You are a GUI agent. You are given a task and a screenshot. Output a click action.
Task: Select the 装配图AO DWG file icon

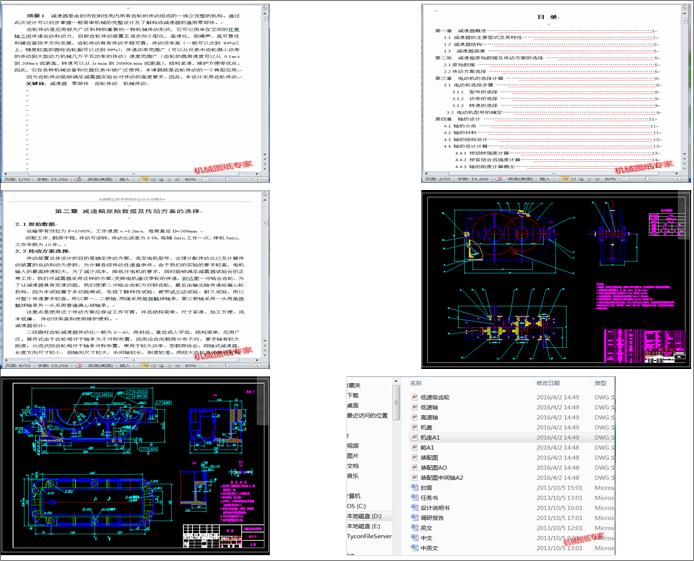(415, 468)
